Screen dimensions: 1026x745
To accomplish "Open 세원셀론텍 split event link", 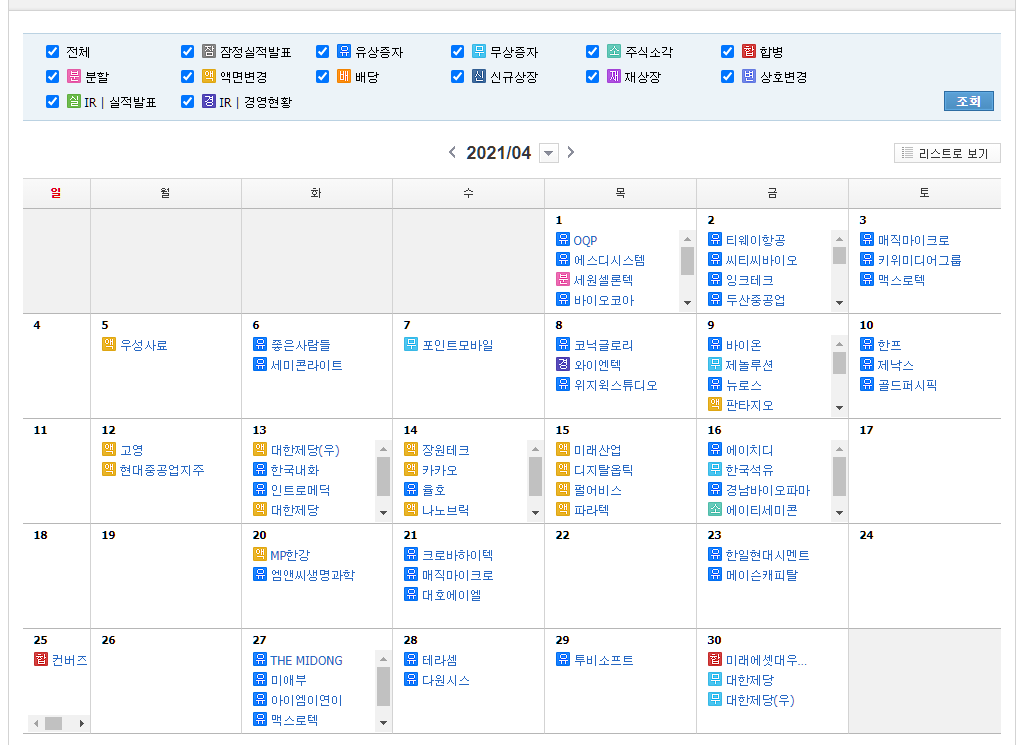I will [x=603, y=280].
